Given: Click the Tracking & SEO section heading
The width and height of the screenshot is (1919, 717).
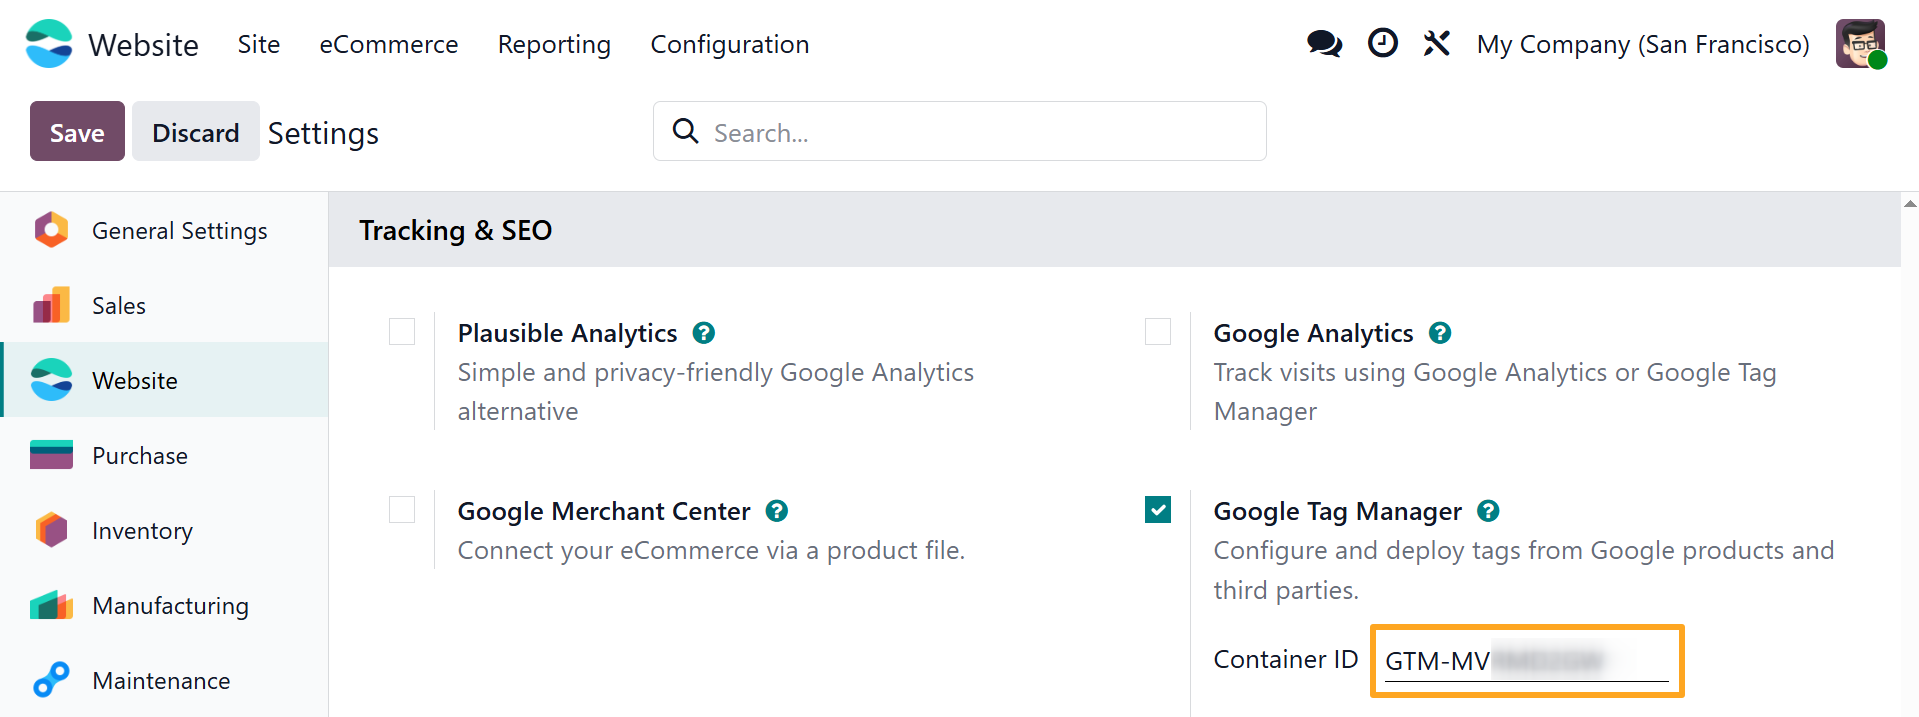Looking at the screenshot, I should click(x=455, y=230).
